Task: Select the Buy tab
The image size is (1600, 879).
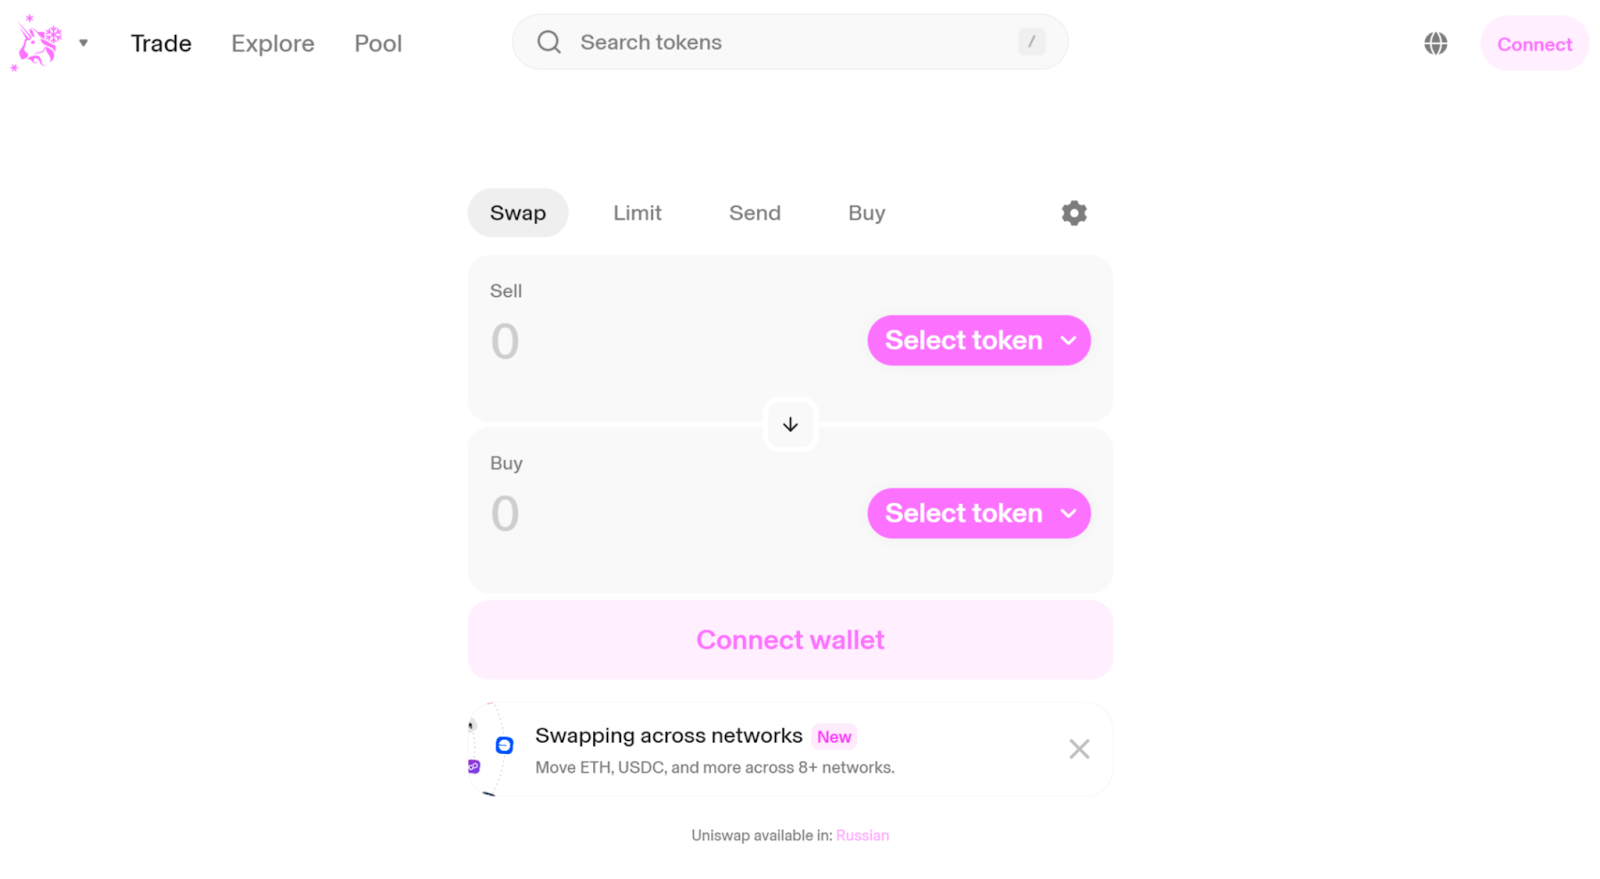Action: [x=867, y=213]
